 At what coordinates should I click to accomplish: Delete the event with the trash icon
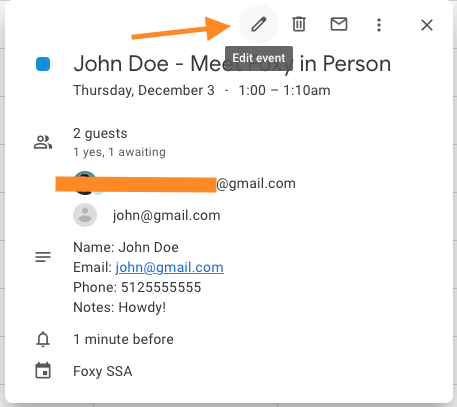[x=299, y=24]
